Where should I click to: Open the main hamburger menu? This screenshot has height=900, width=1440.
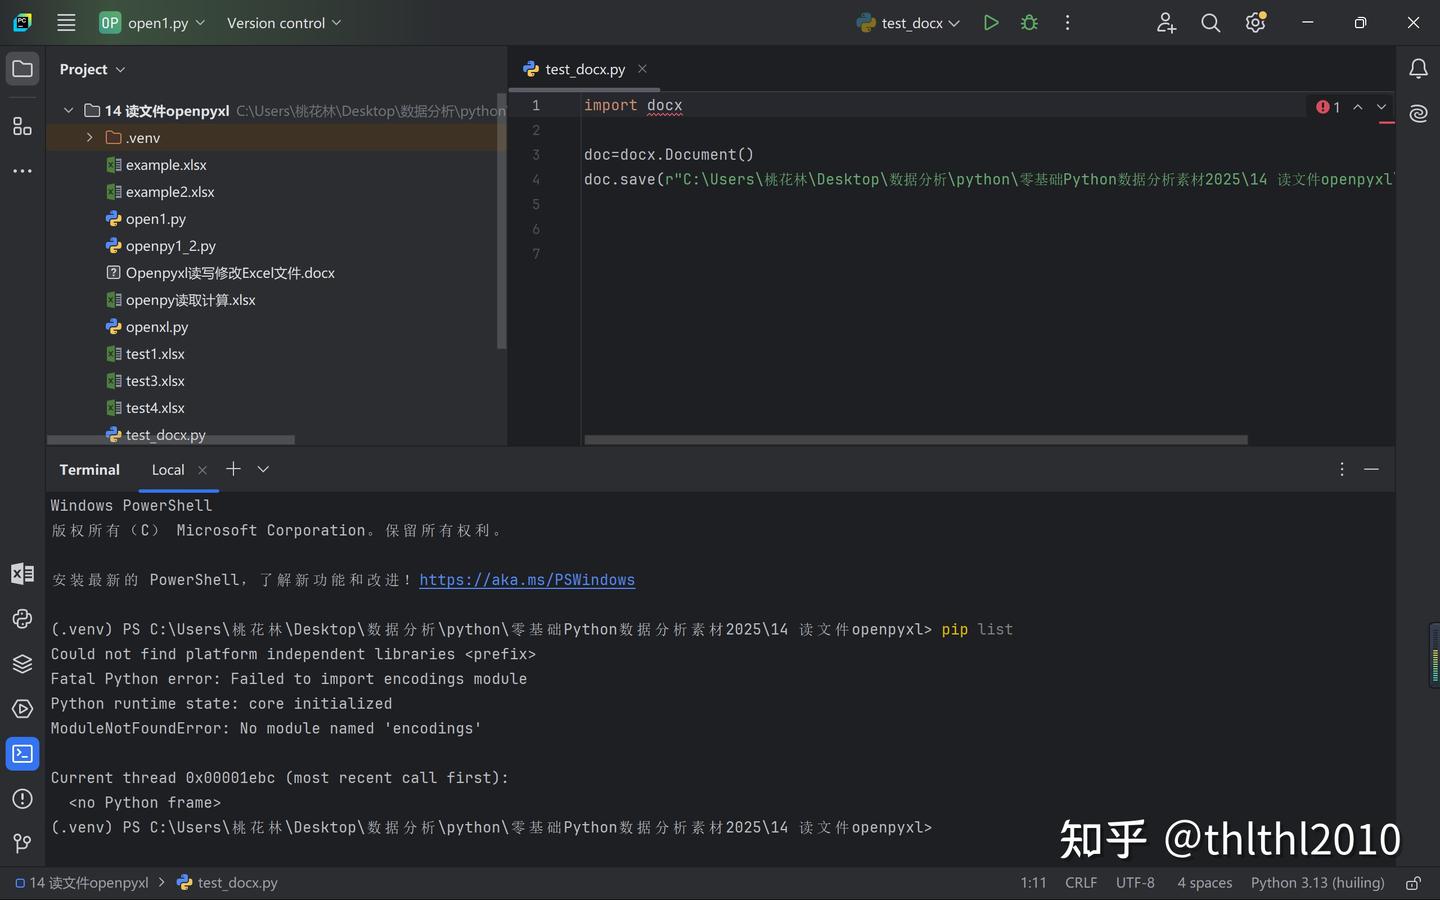click(66, 22)
